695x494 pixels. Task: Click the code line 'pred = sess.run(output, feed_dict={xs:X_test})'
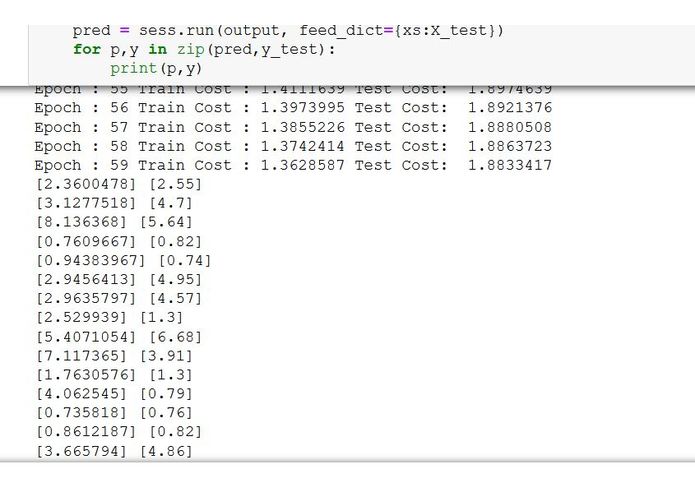[288, 31]
